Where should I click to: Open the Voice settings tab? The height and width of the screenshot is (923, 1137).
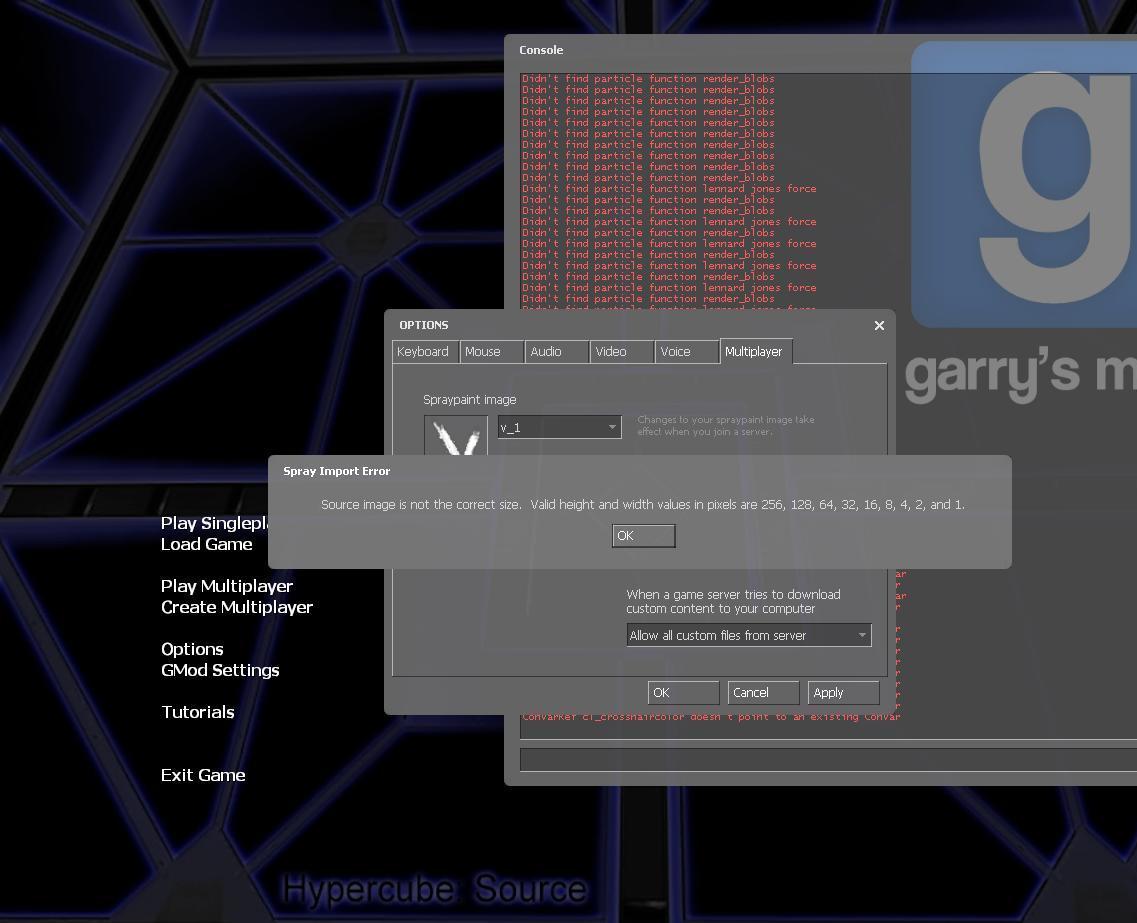(686, 352)
